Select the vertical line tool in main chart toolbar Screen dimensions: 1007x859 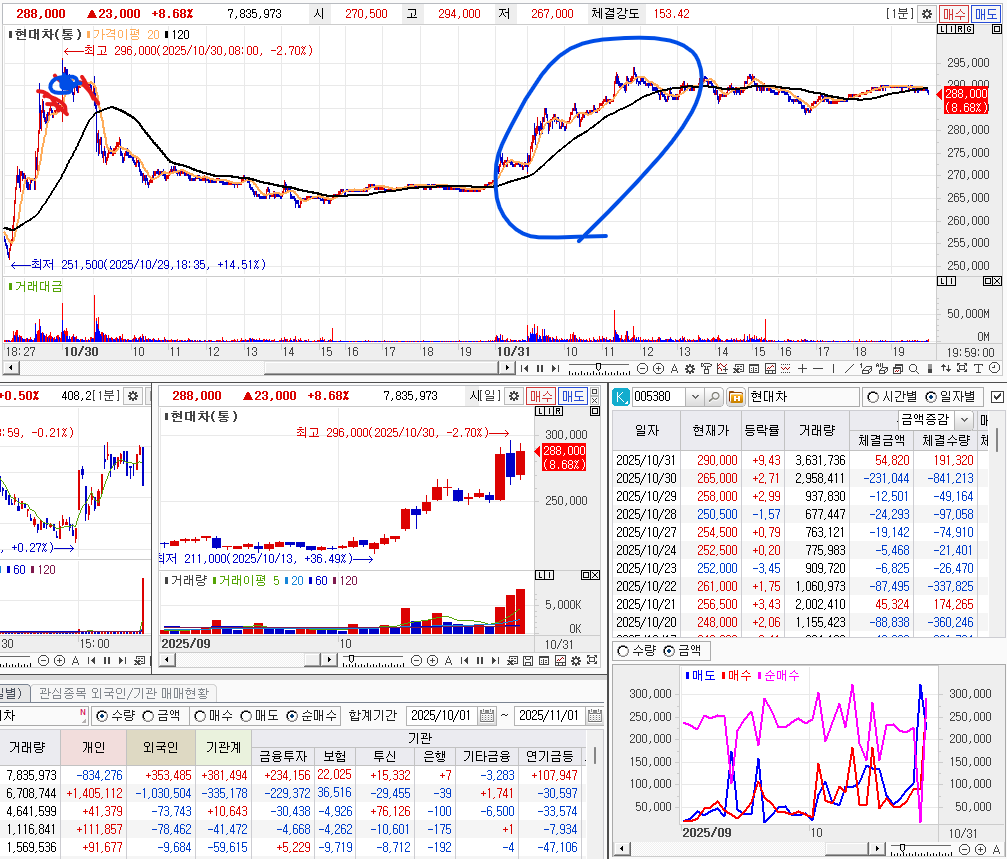833,369
